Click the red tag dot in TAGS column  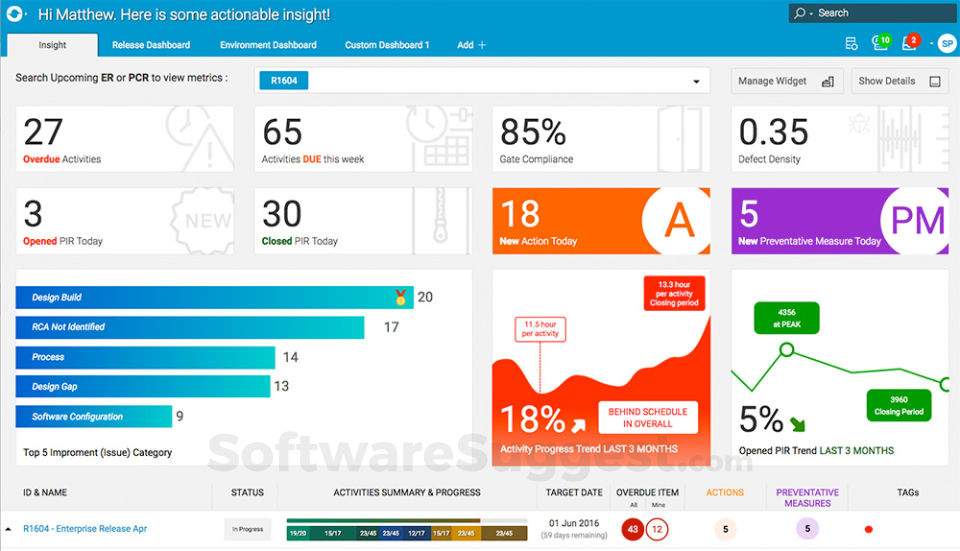pos(868,529)
